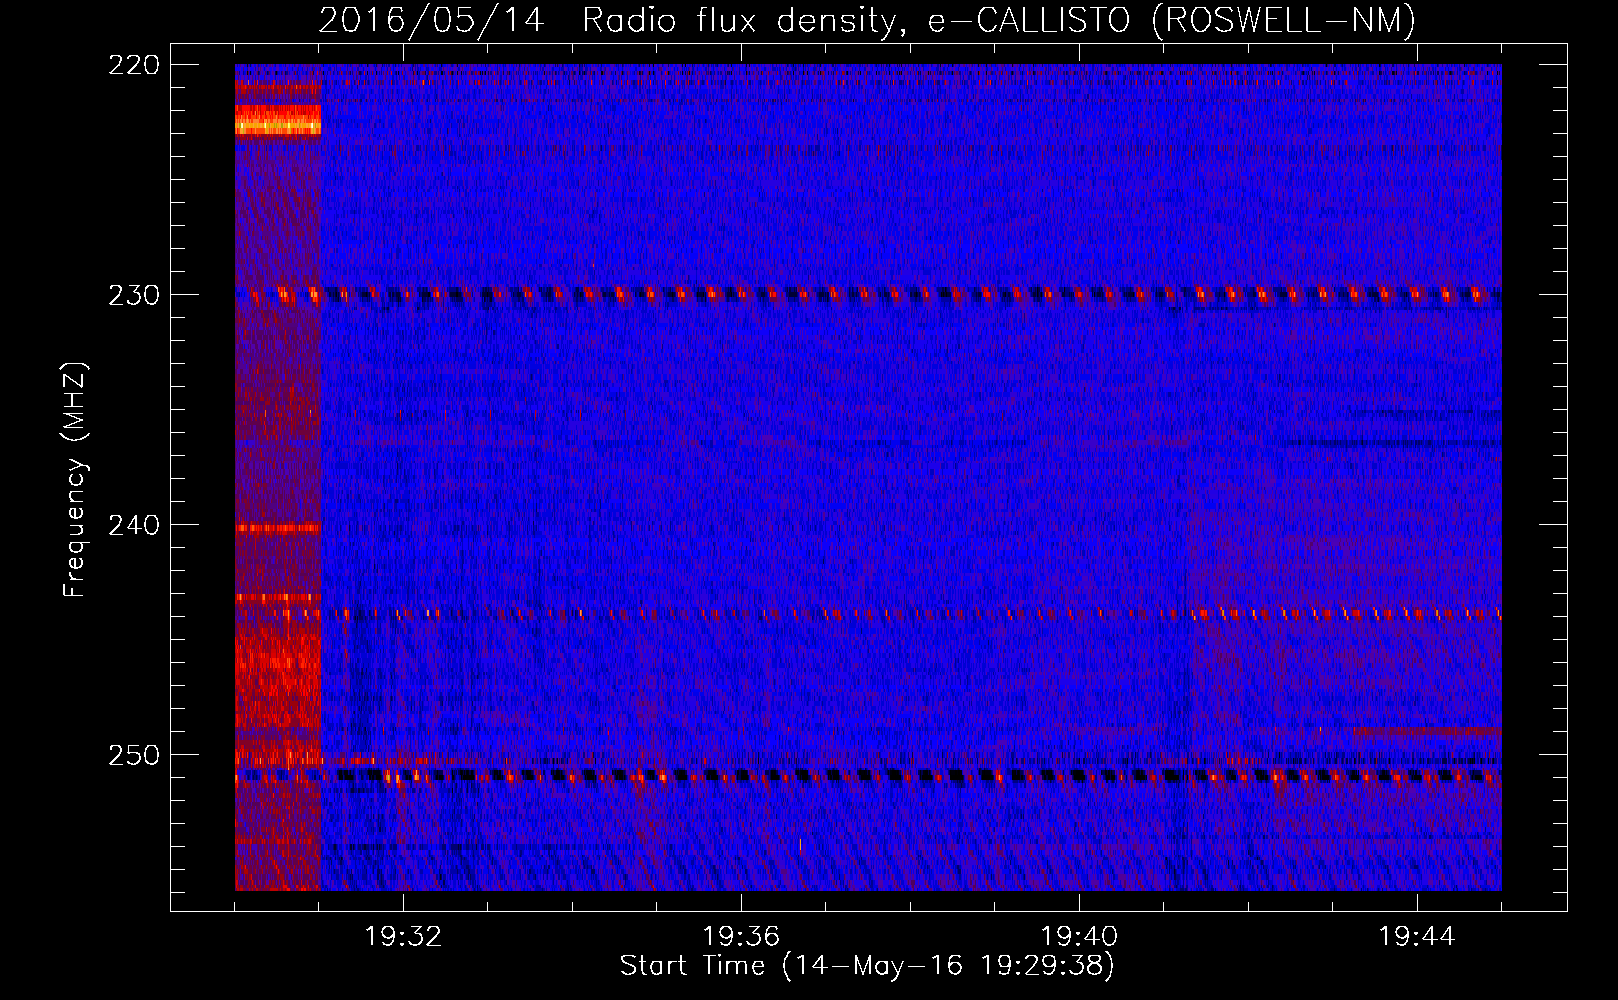The width and height of the screenshot is (1618, 1000).
Task: Click the 230 frequency tick label
Action: click(134, 295)
